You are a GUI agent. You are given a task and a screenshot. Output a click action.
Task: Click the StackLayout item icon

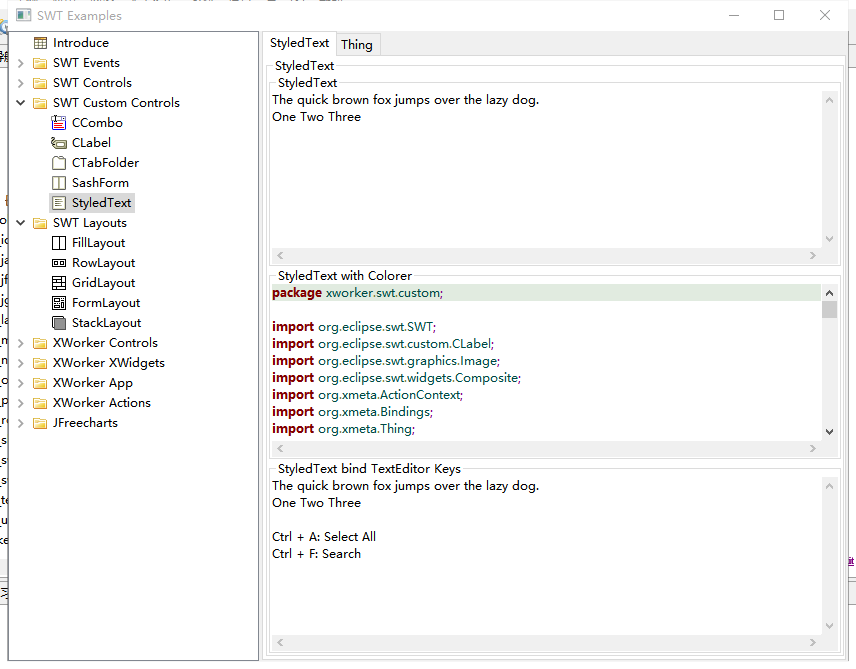[x=58, y=323]
